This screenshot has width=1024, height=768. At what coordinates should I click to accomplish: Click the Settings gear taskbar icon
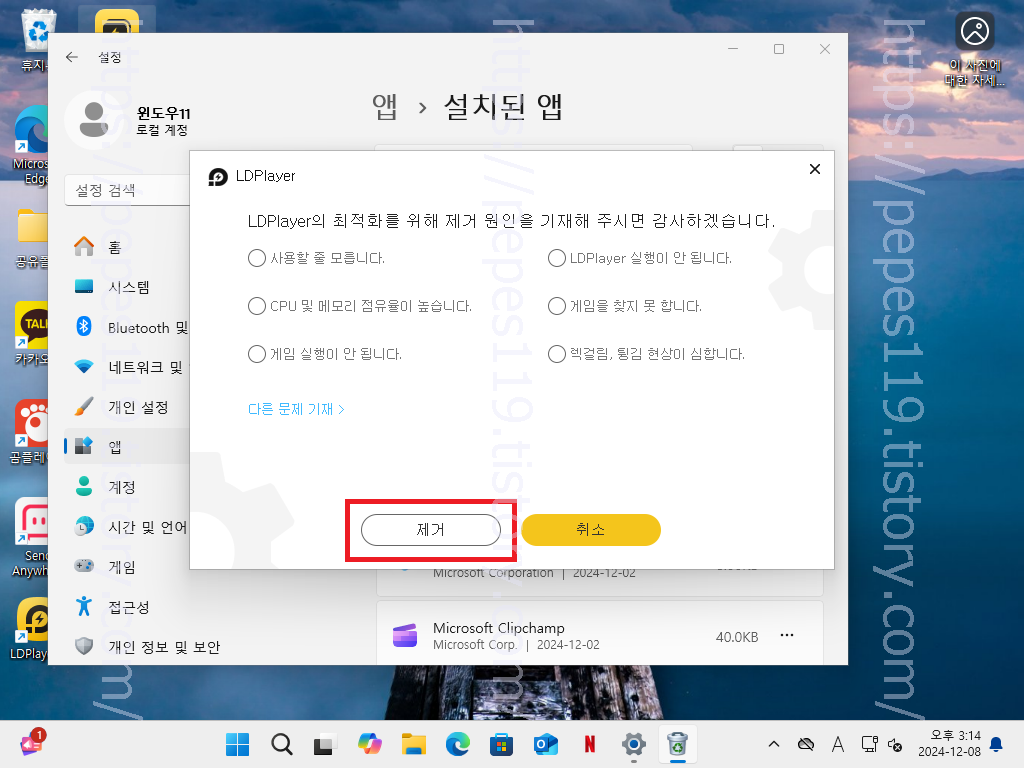(x=633, y=744)
